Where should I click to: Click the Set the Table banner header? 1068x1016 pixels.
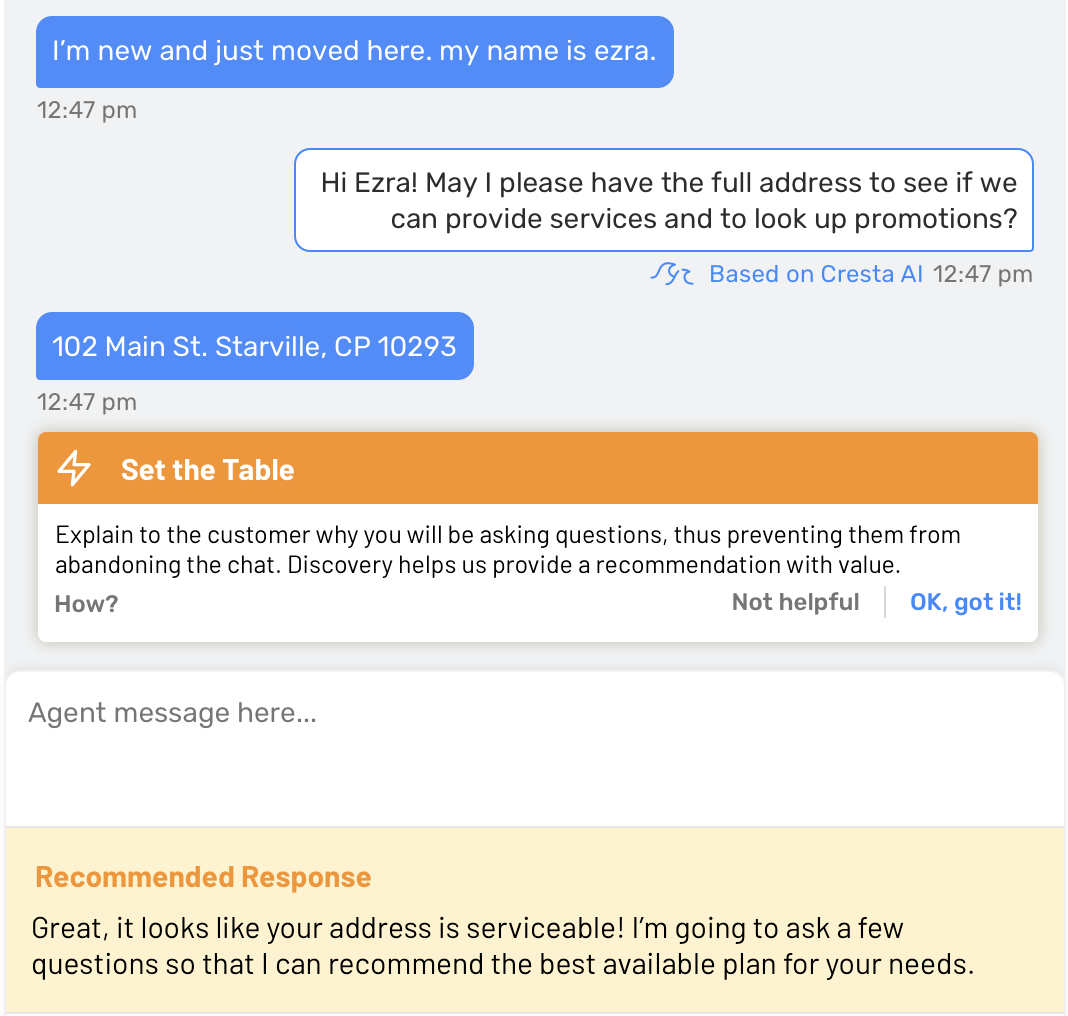[538, 469]
